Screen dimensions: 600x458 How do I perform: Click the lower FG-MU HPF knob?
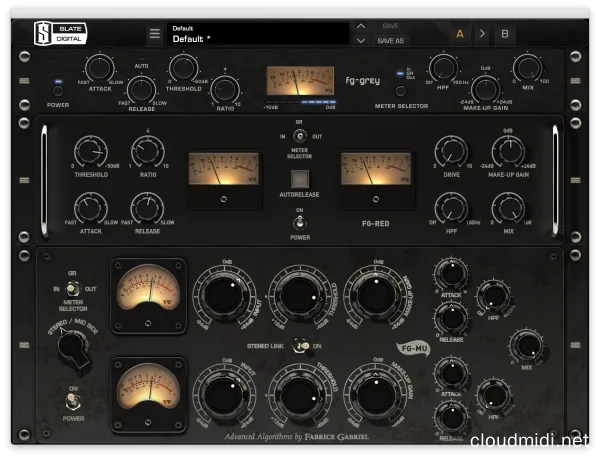pos(494,395)
